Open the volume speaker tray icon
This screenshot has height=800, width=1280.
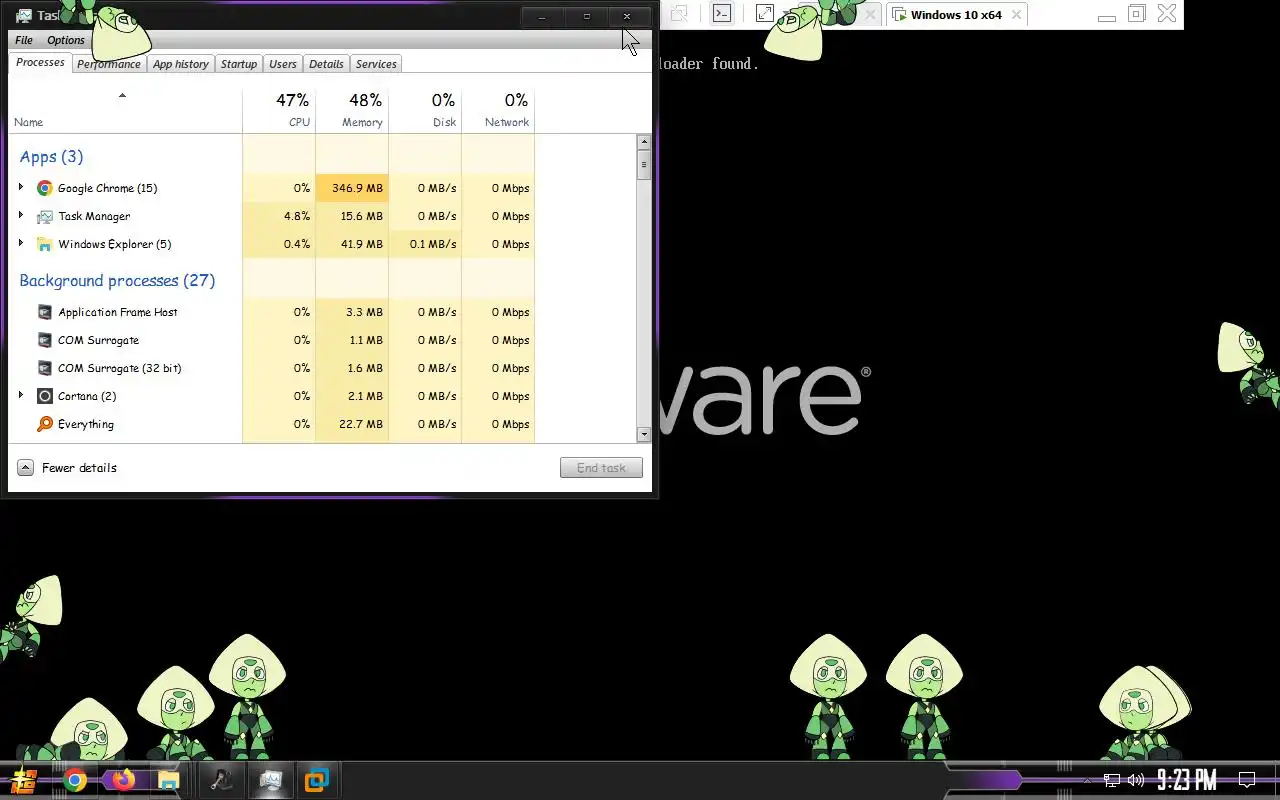pyautogui.click(x=1136, y=780)
